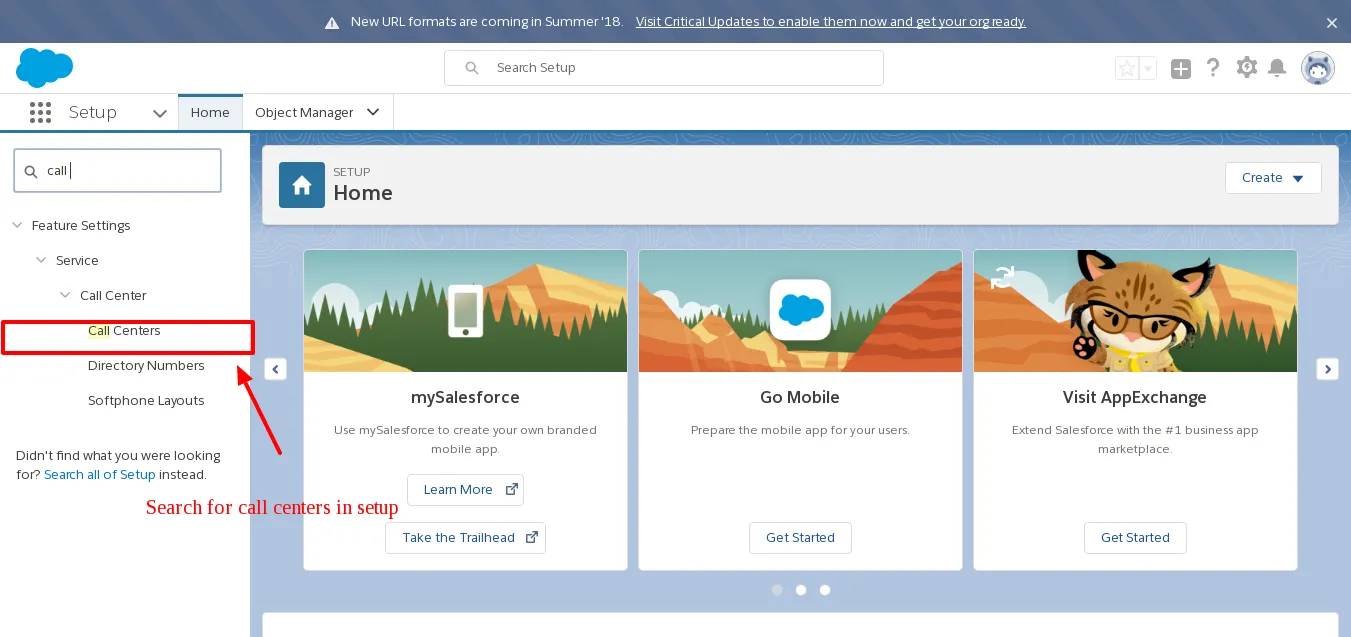
Task: Open Call Centers in the setup tree
Action: tap(124, 331)
